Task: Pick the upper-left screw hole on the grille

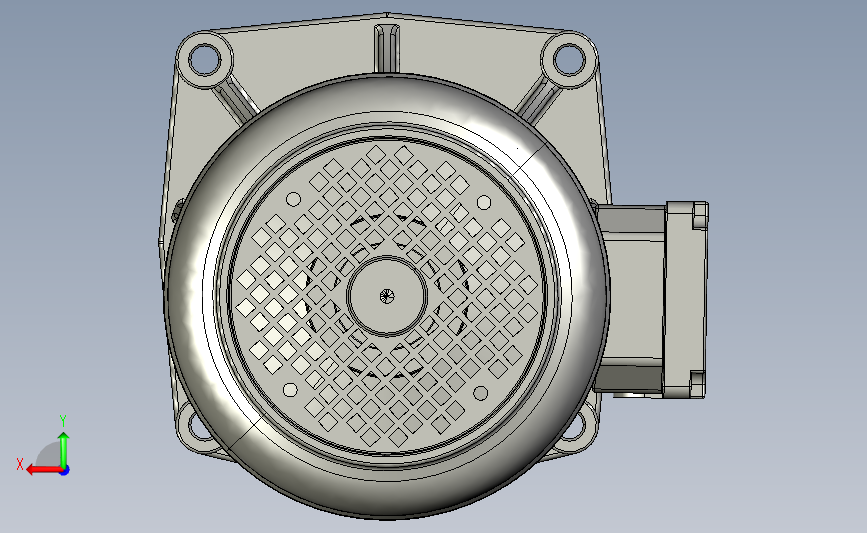Action: (294, 199)
